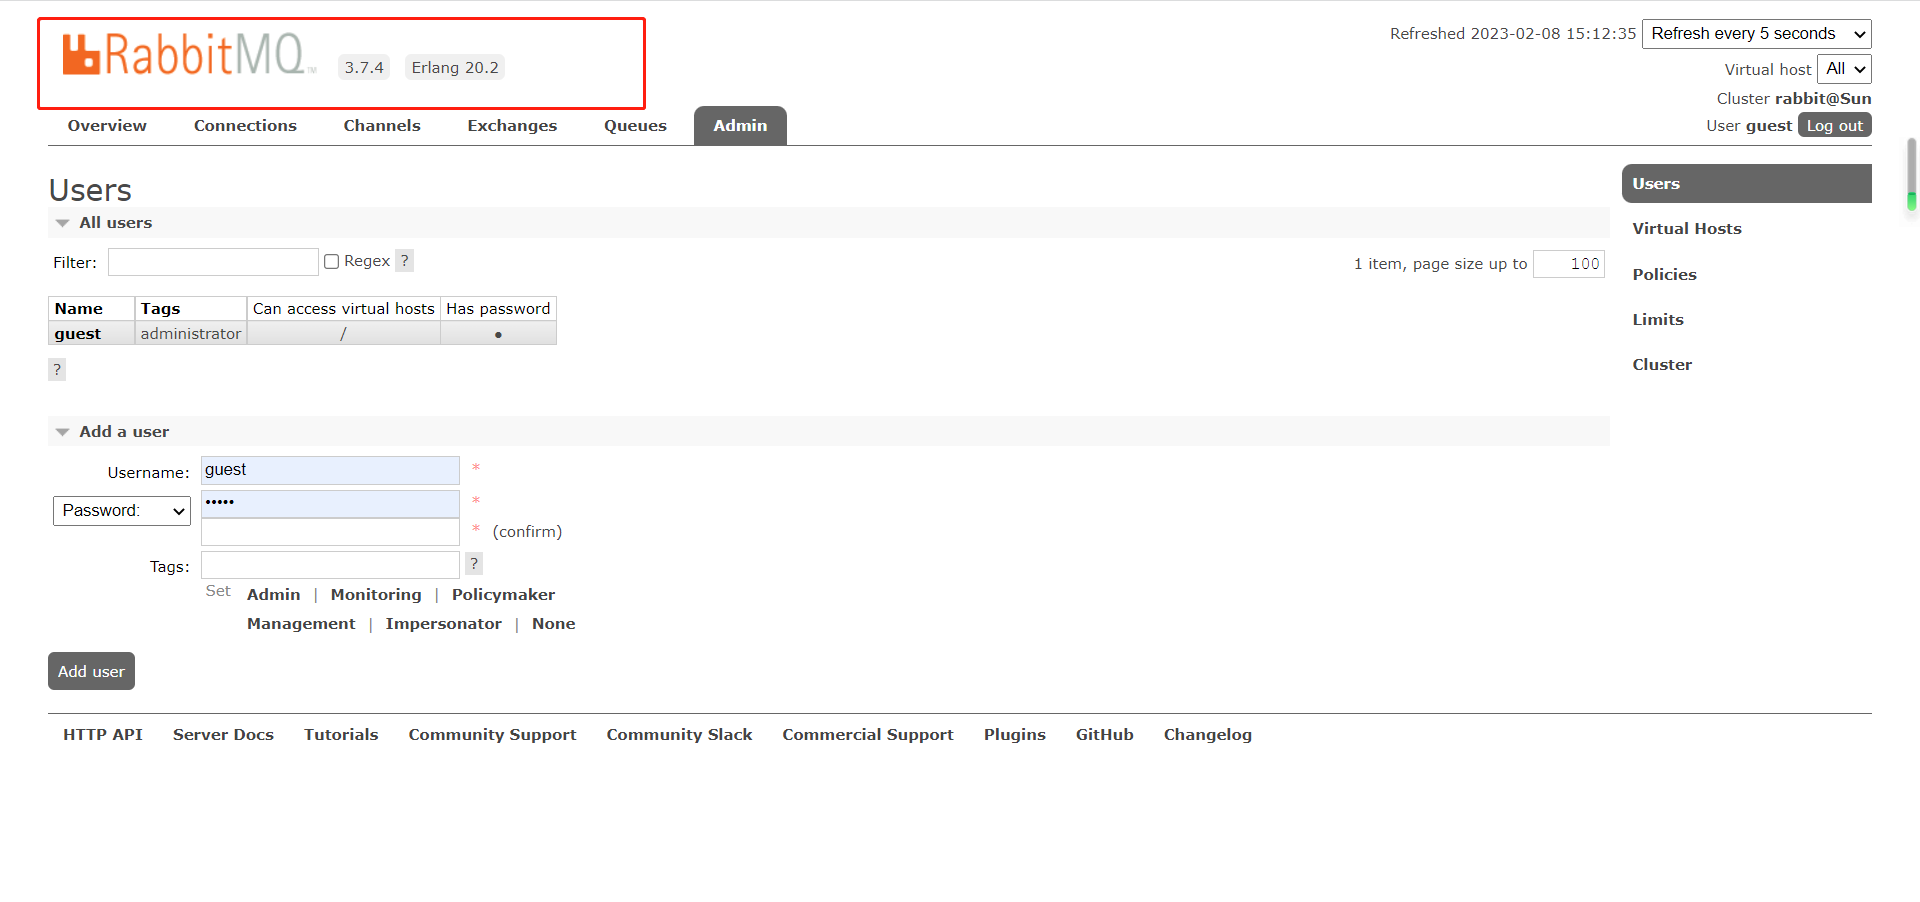The width and height of the screenshot is (1920, 902).
Task: Focus the Password input field
Action: (x=330, y=503)
